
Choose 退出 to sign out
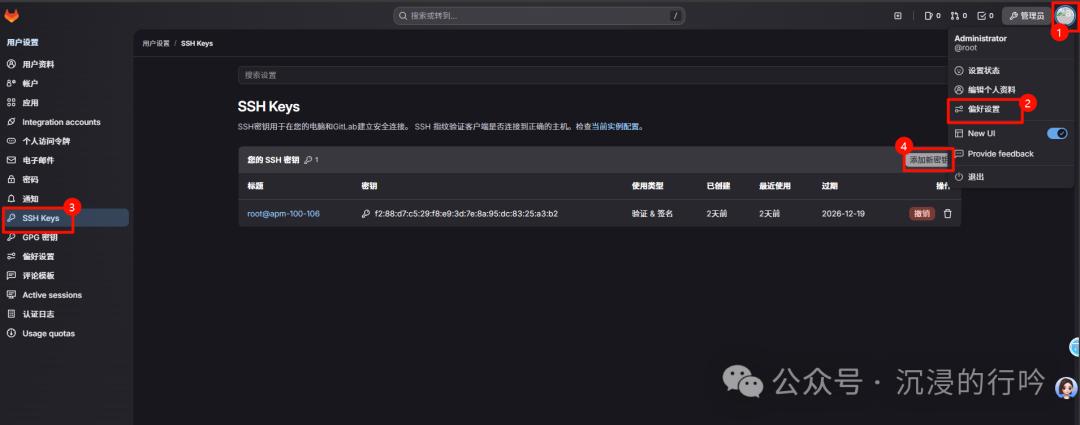click(1010, 177)
